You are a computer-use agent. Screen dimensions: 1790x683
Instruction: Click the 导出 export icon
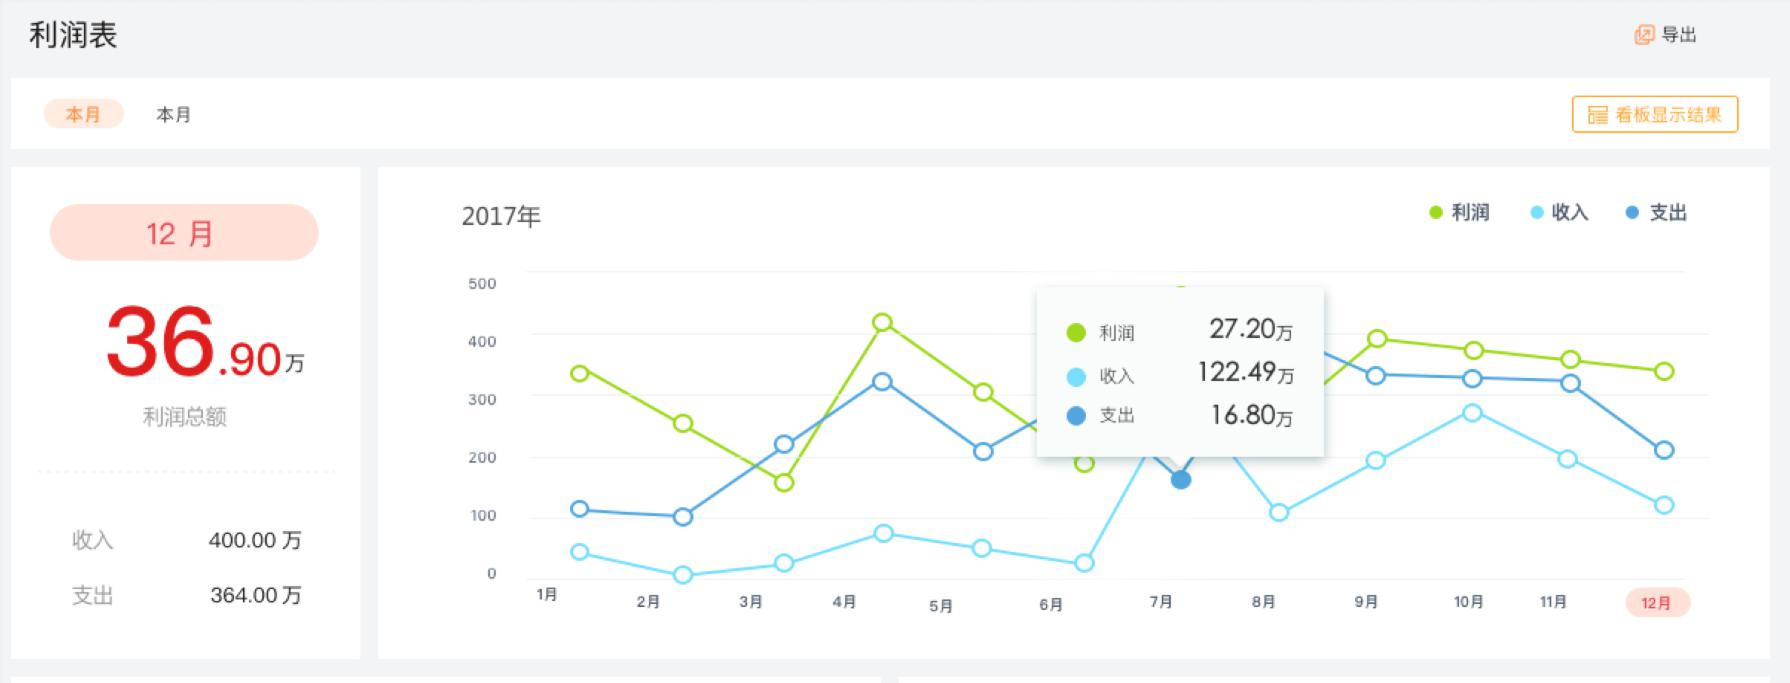click(1644, 35)
